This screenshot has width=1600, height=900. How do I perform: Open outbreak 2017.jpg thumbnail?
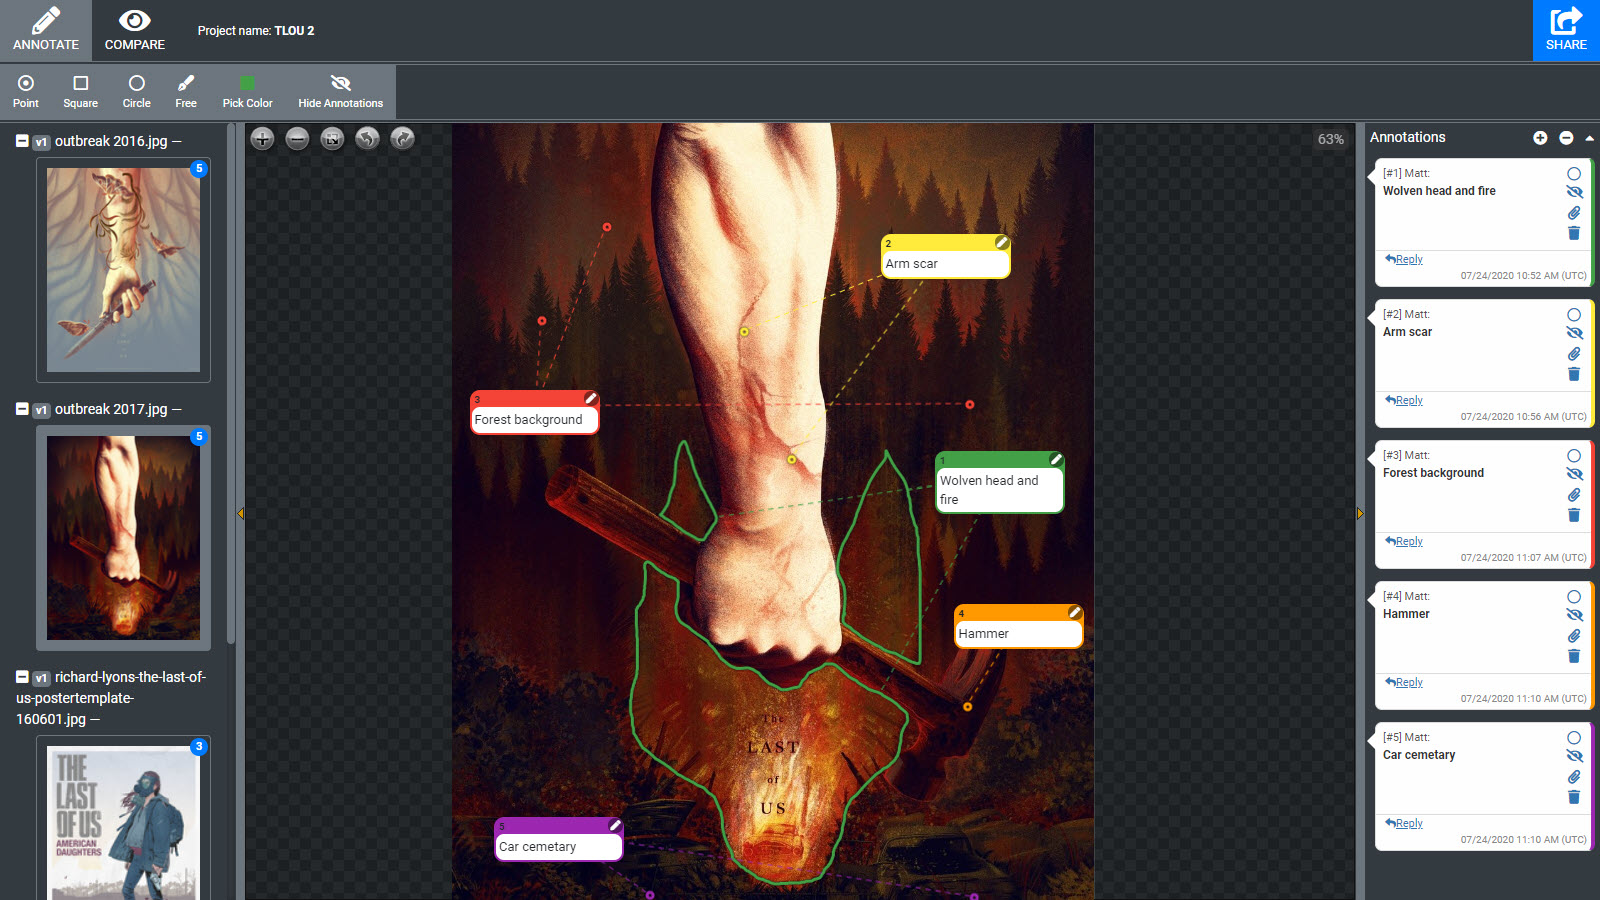coord(123,538)
